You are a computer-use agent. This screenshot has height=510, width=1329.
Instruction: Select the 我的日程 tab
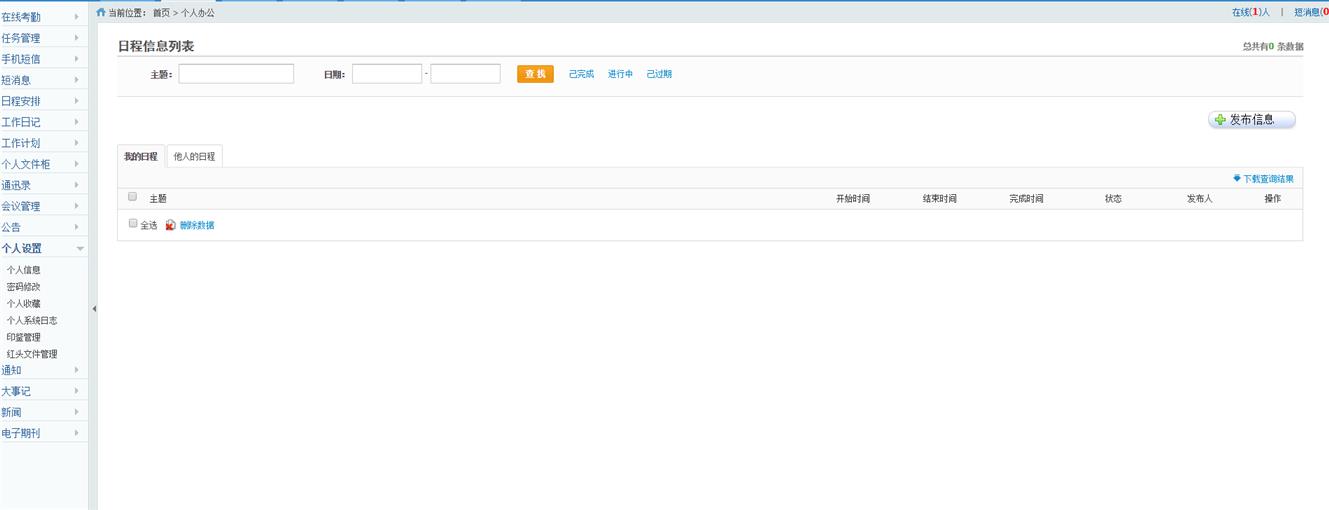[141, 157]
